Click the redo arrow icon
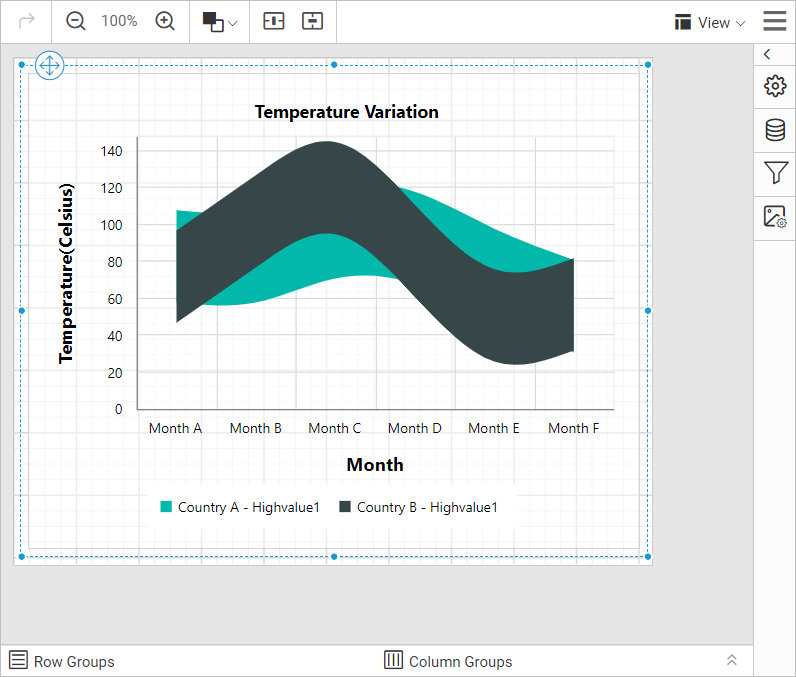The image size is (796, 677). pyautogui.click(x=26, y=21)
